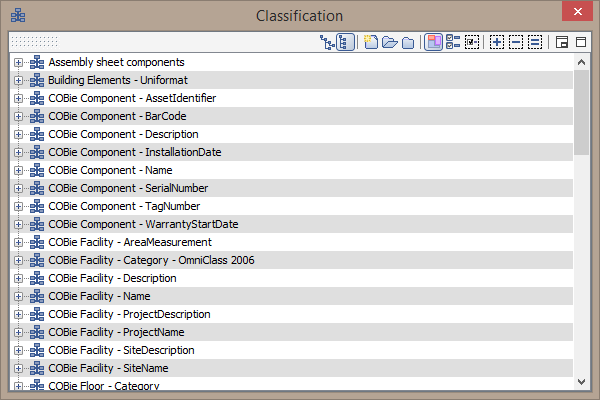Click the expand all plus icon
Viewport: 600px width, 400px height.
[497, 42]
